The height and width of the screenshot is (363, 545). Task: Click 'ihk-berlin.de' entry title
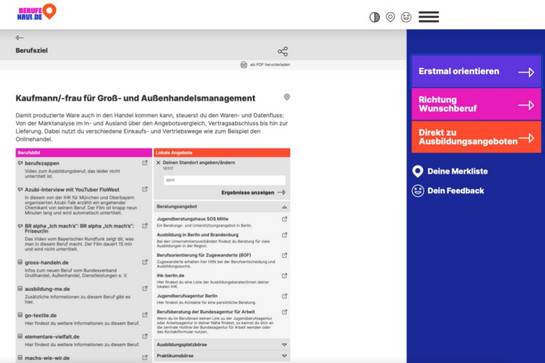[x=170, y=275]
